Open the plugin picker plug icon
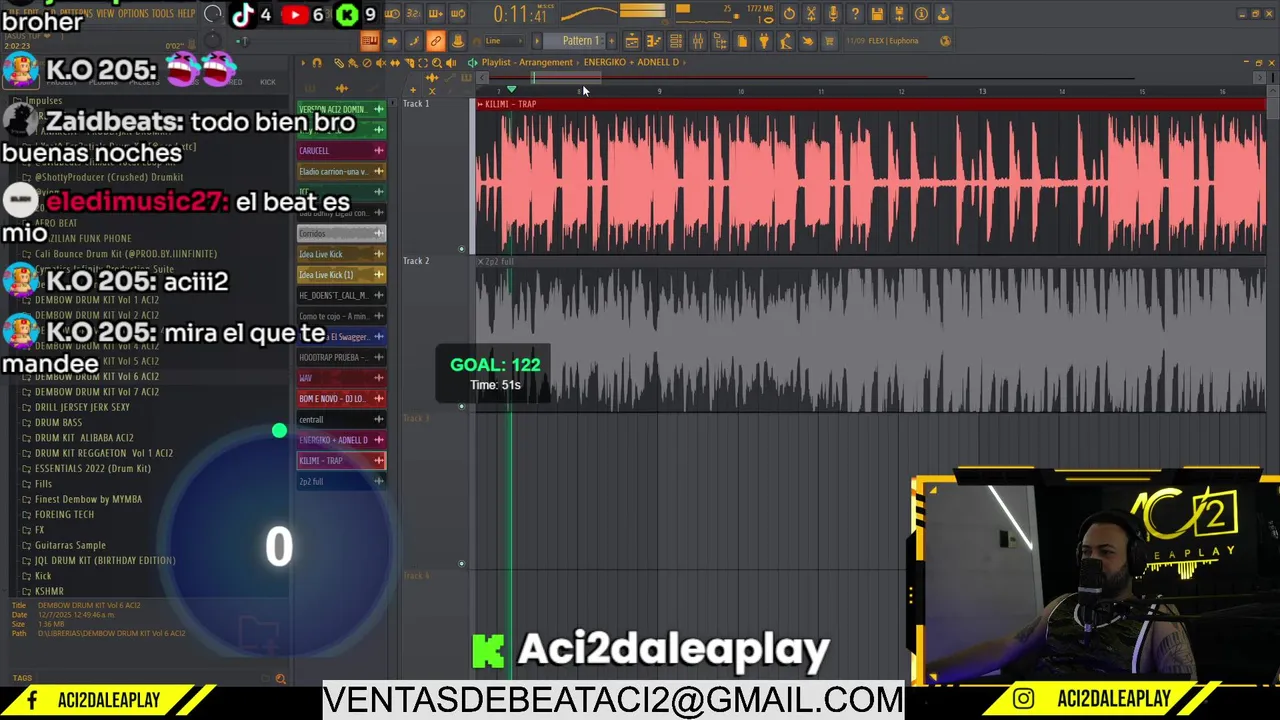Viewport: 1280px width, 720px height. point(764,41)
